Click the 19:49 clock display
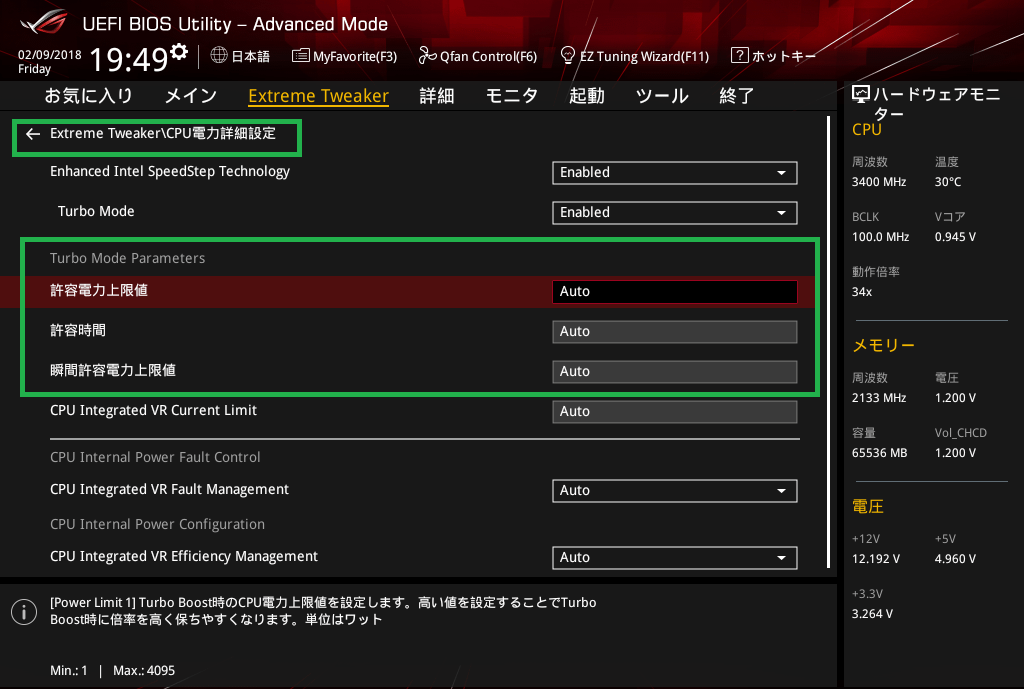The image size is (1024, 689). [129, 59]
